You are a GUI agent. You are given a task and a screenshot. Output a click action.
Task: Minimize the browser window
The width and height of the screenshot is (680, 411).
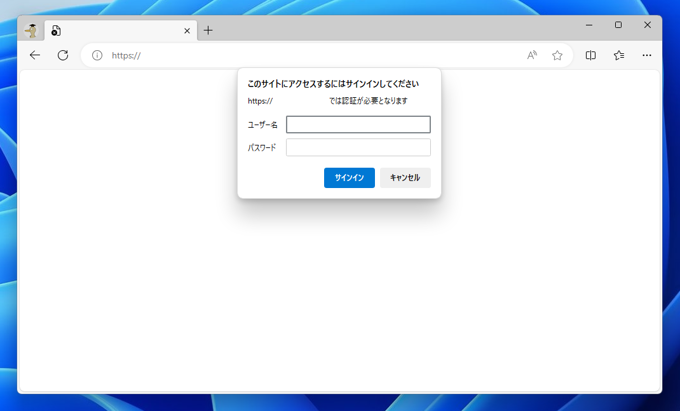tap(589, 25)
